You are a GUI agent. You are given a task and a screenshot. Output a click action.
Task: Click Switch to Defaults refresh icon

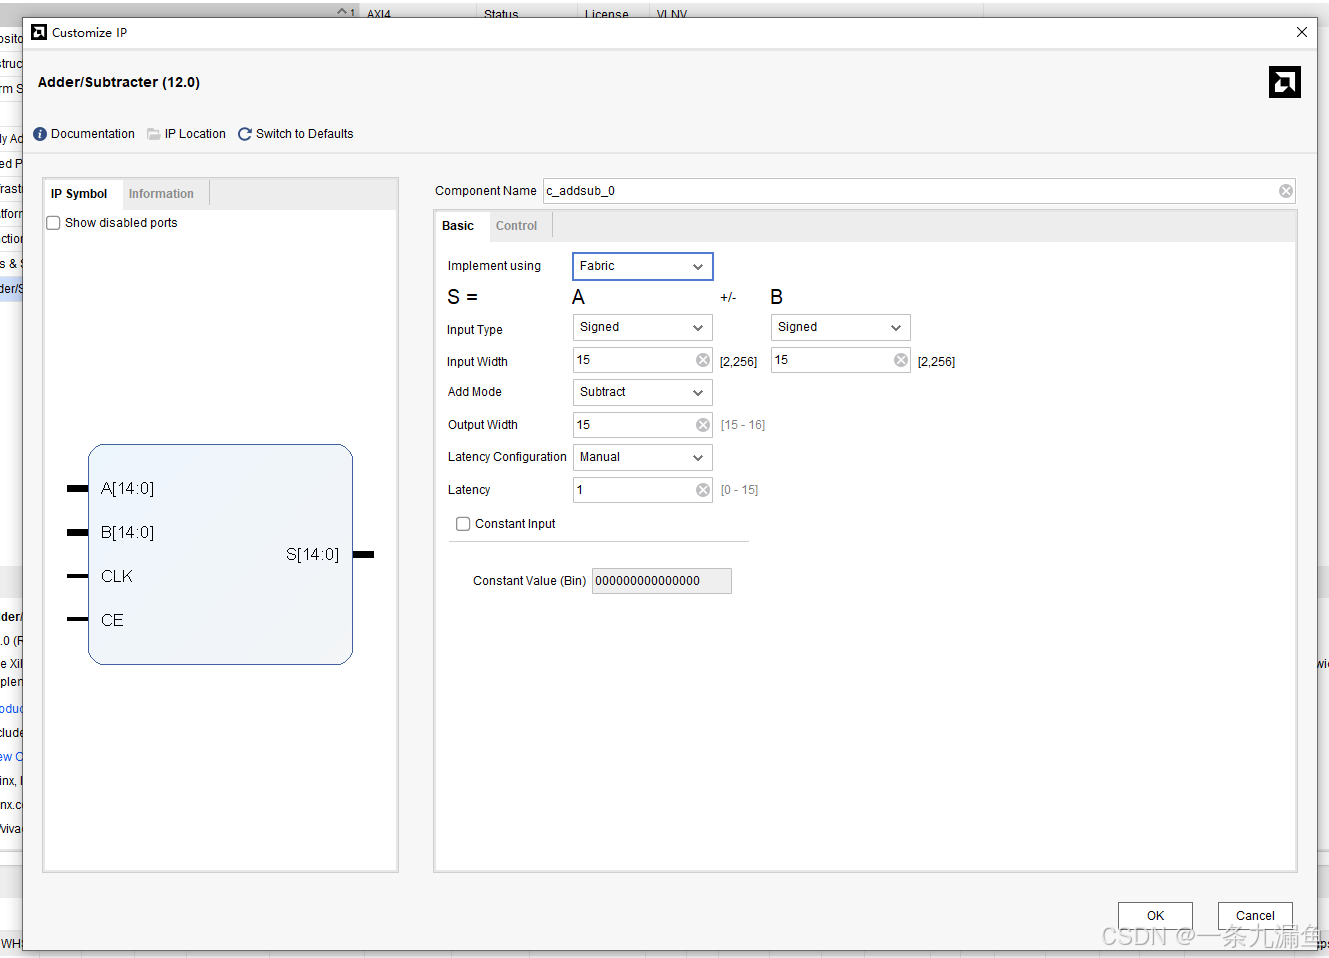(245, 134)
